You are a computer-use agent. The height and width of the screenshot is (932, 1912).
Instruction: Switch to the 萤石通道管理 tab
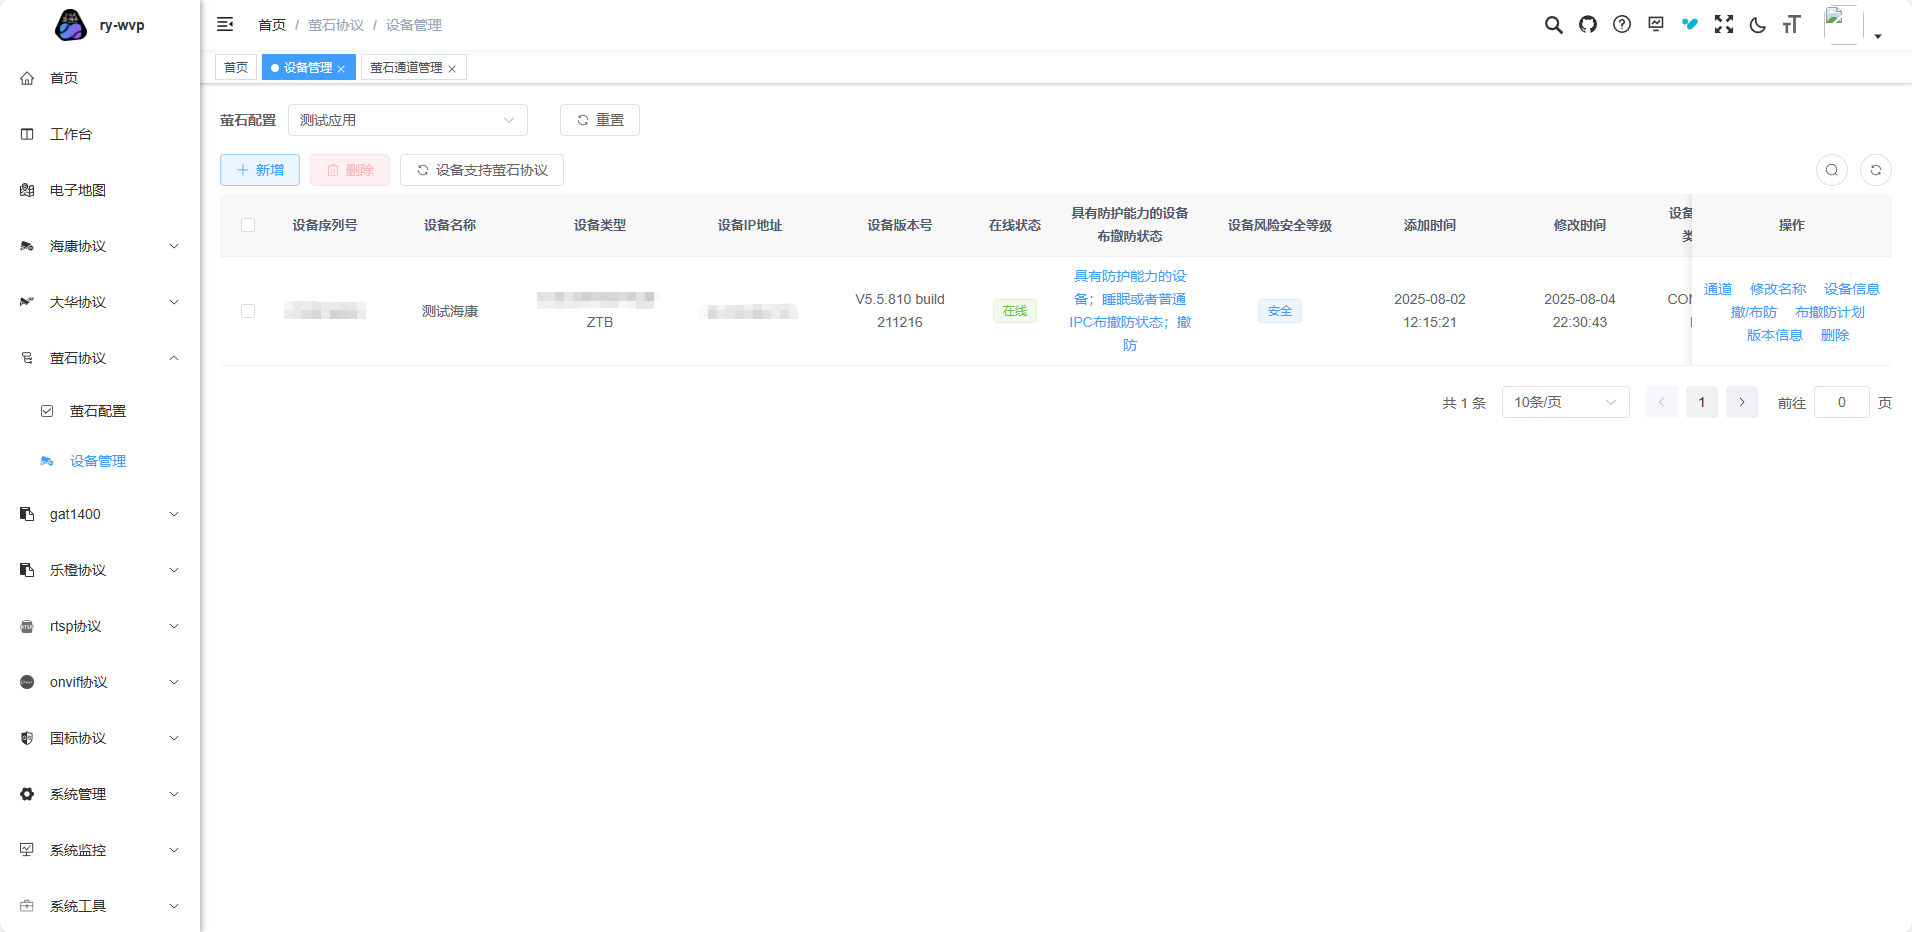click(407, 68)
